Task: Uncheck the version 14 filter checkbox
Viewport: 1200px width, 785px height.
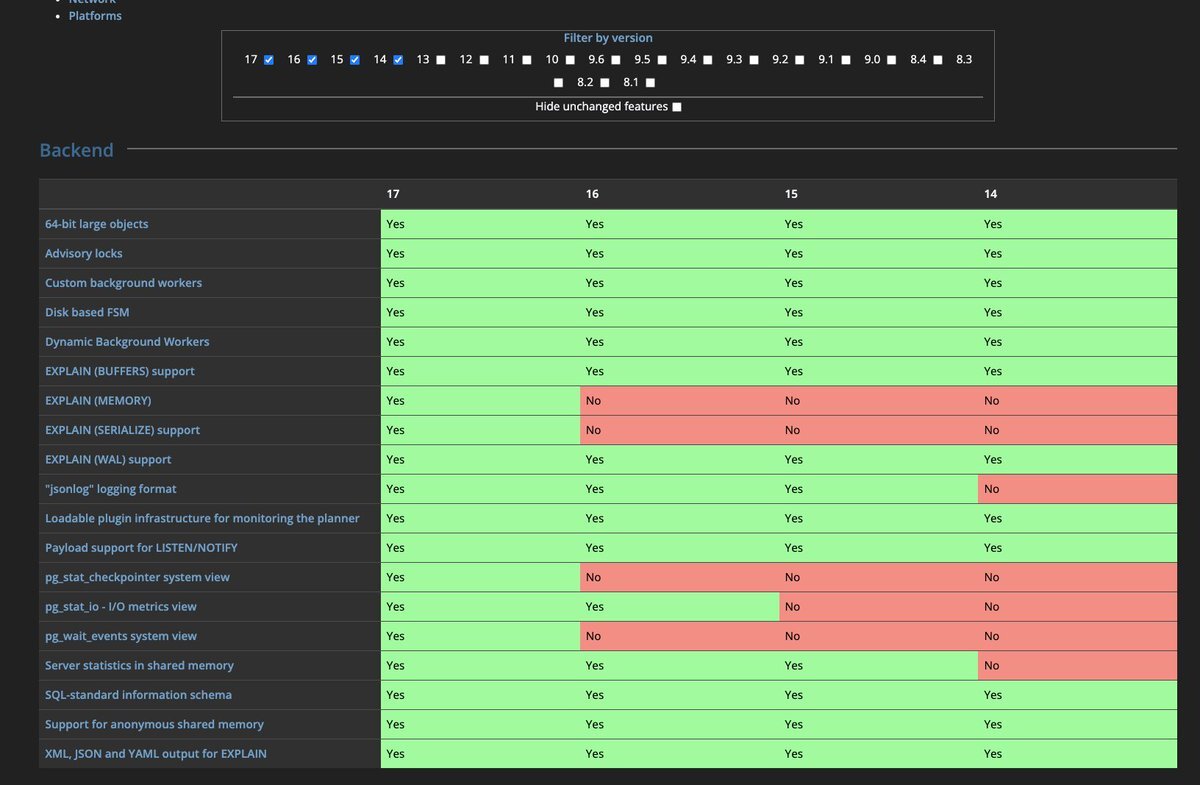Action: (398, 60)
